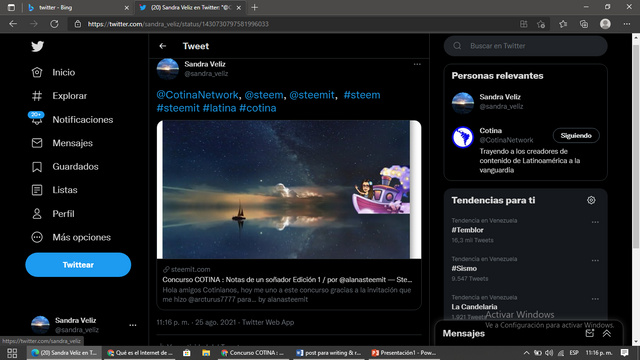Open the Concurso COTINA steemit link title

coord(287,280)
